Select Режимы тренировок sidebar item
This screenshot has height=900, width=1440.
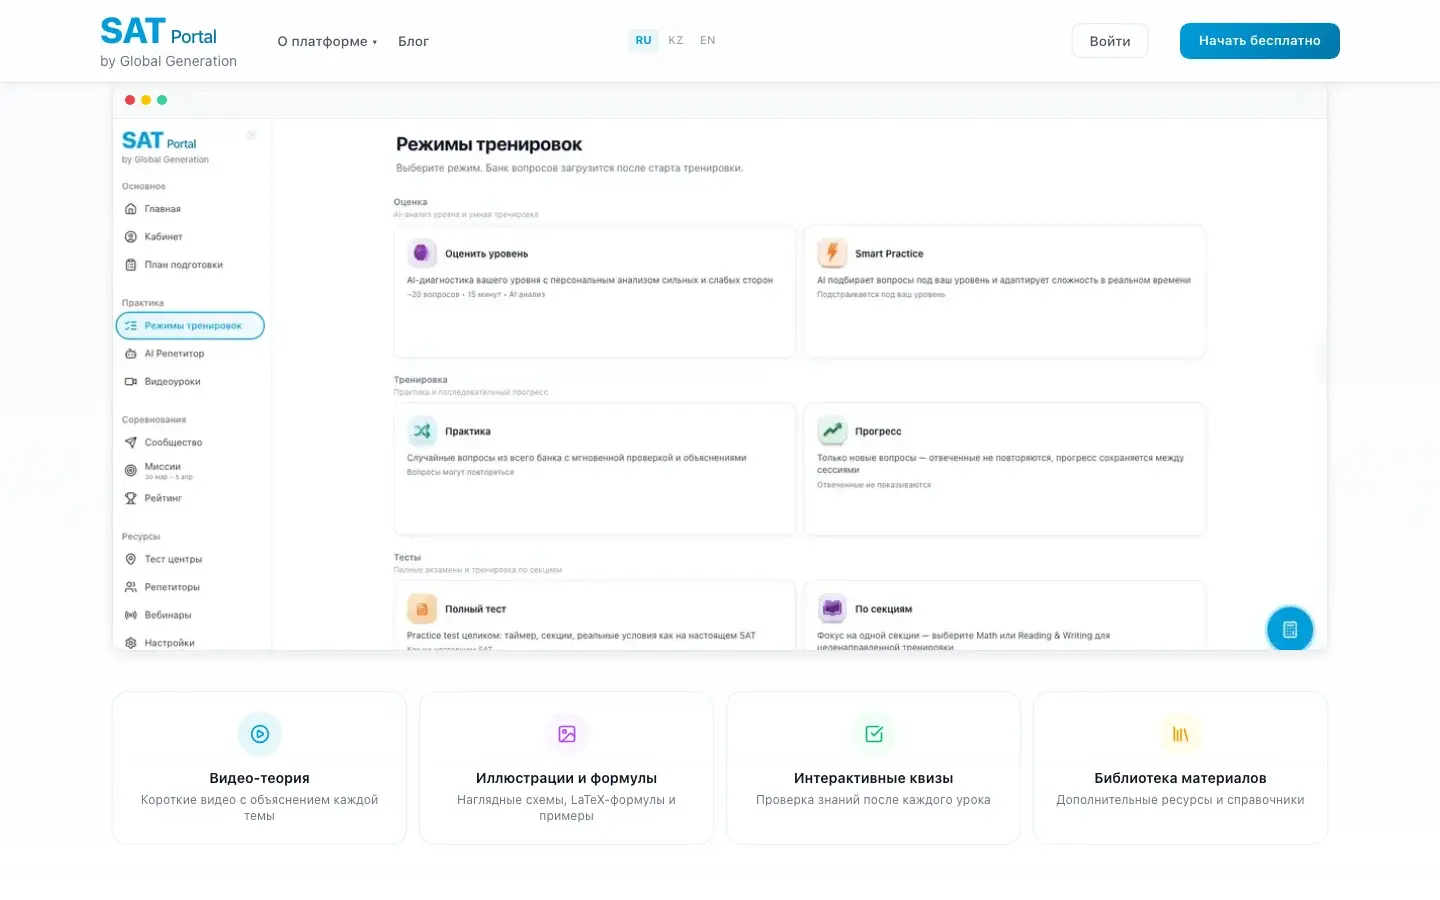190,326
